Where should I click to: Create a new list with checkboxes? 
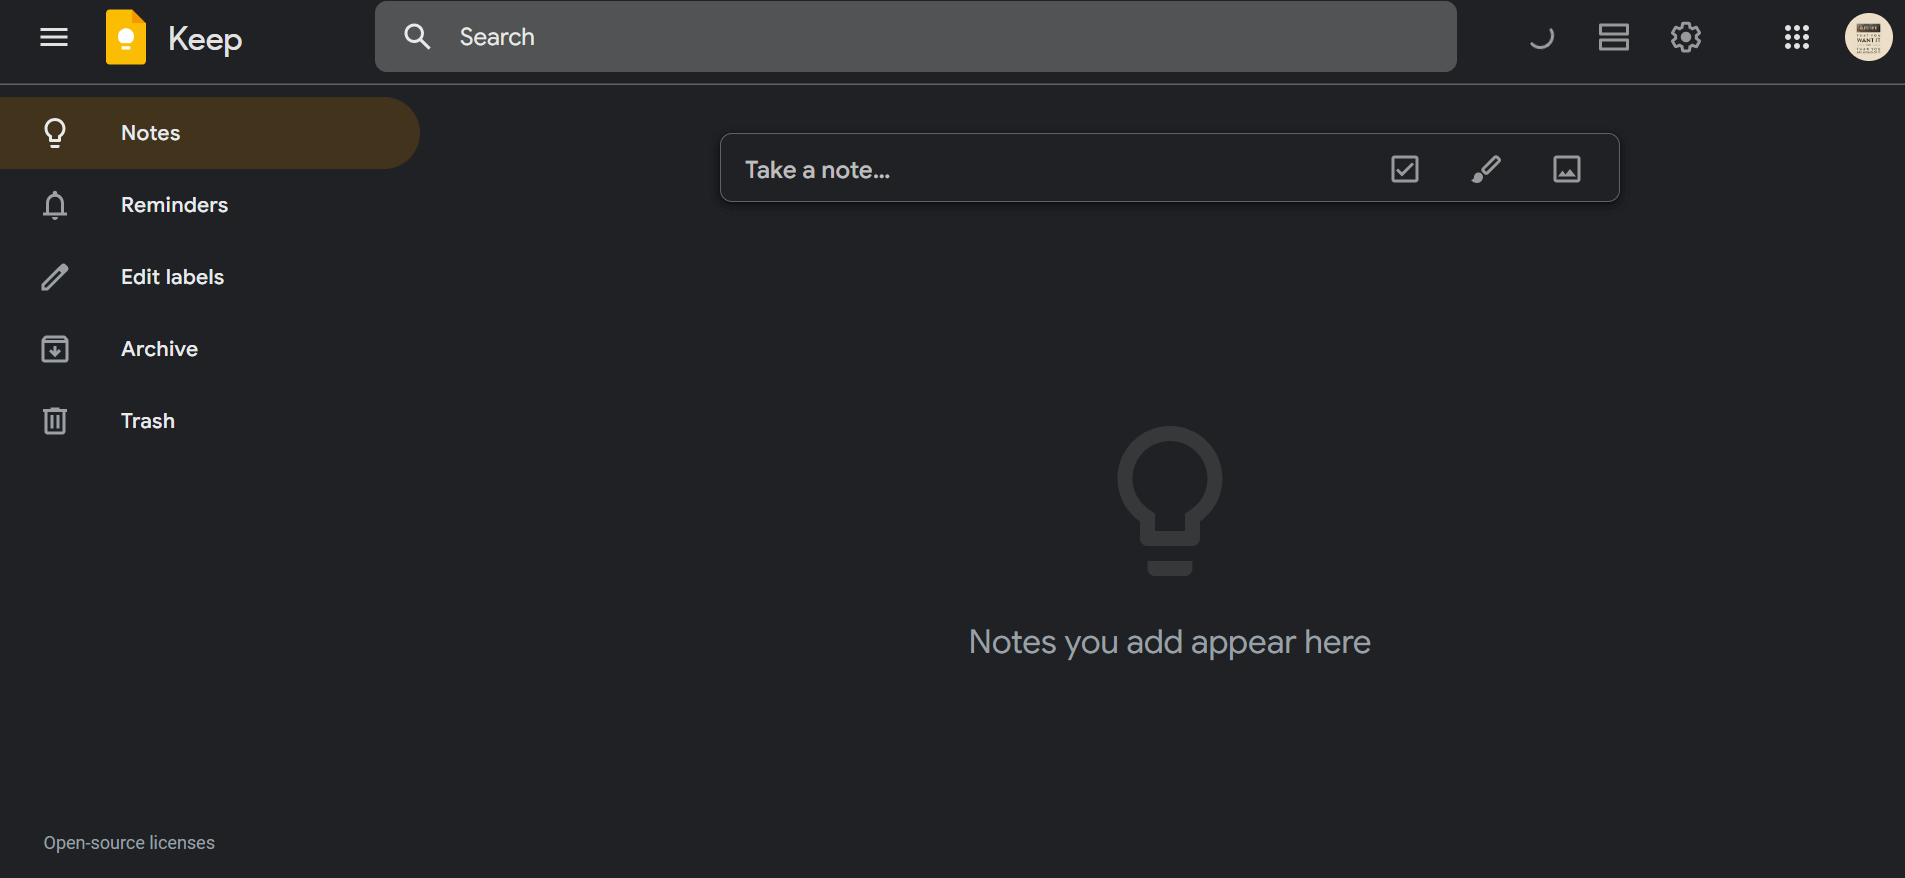[x=1405, y=169]
